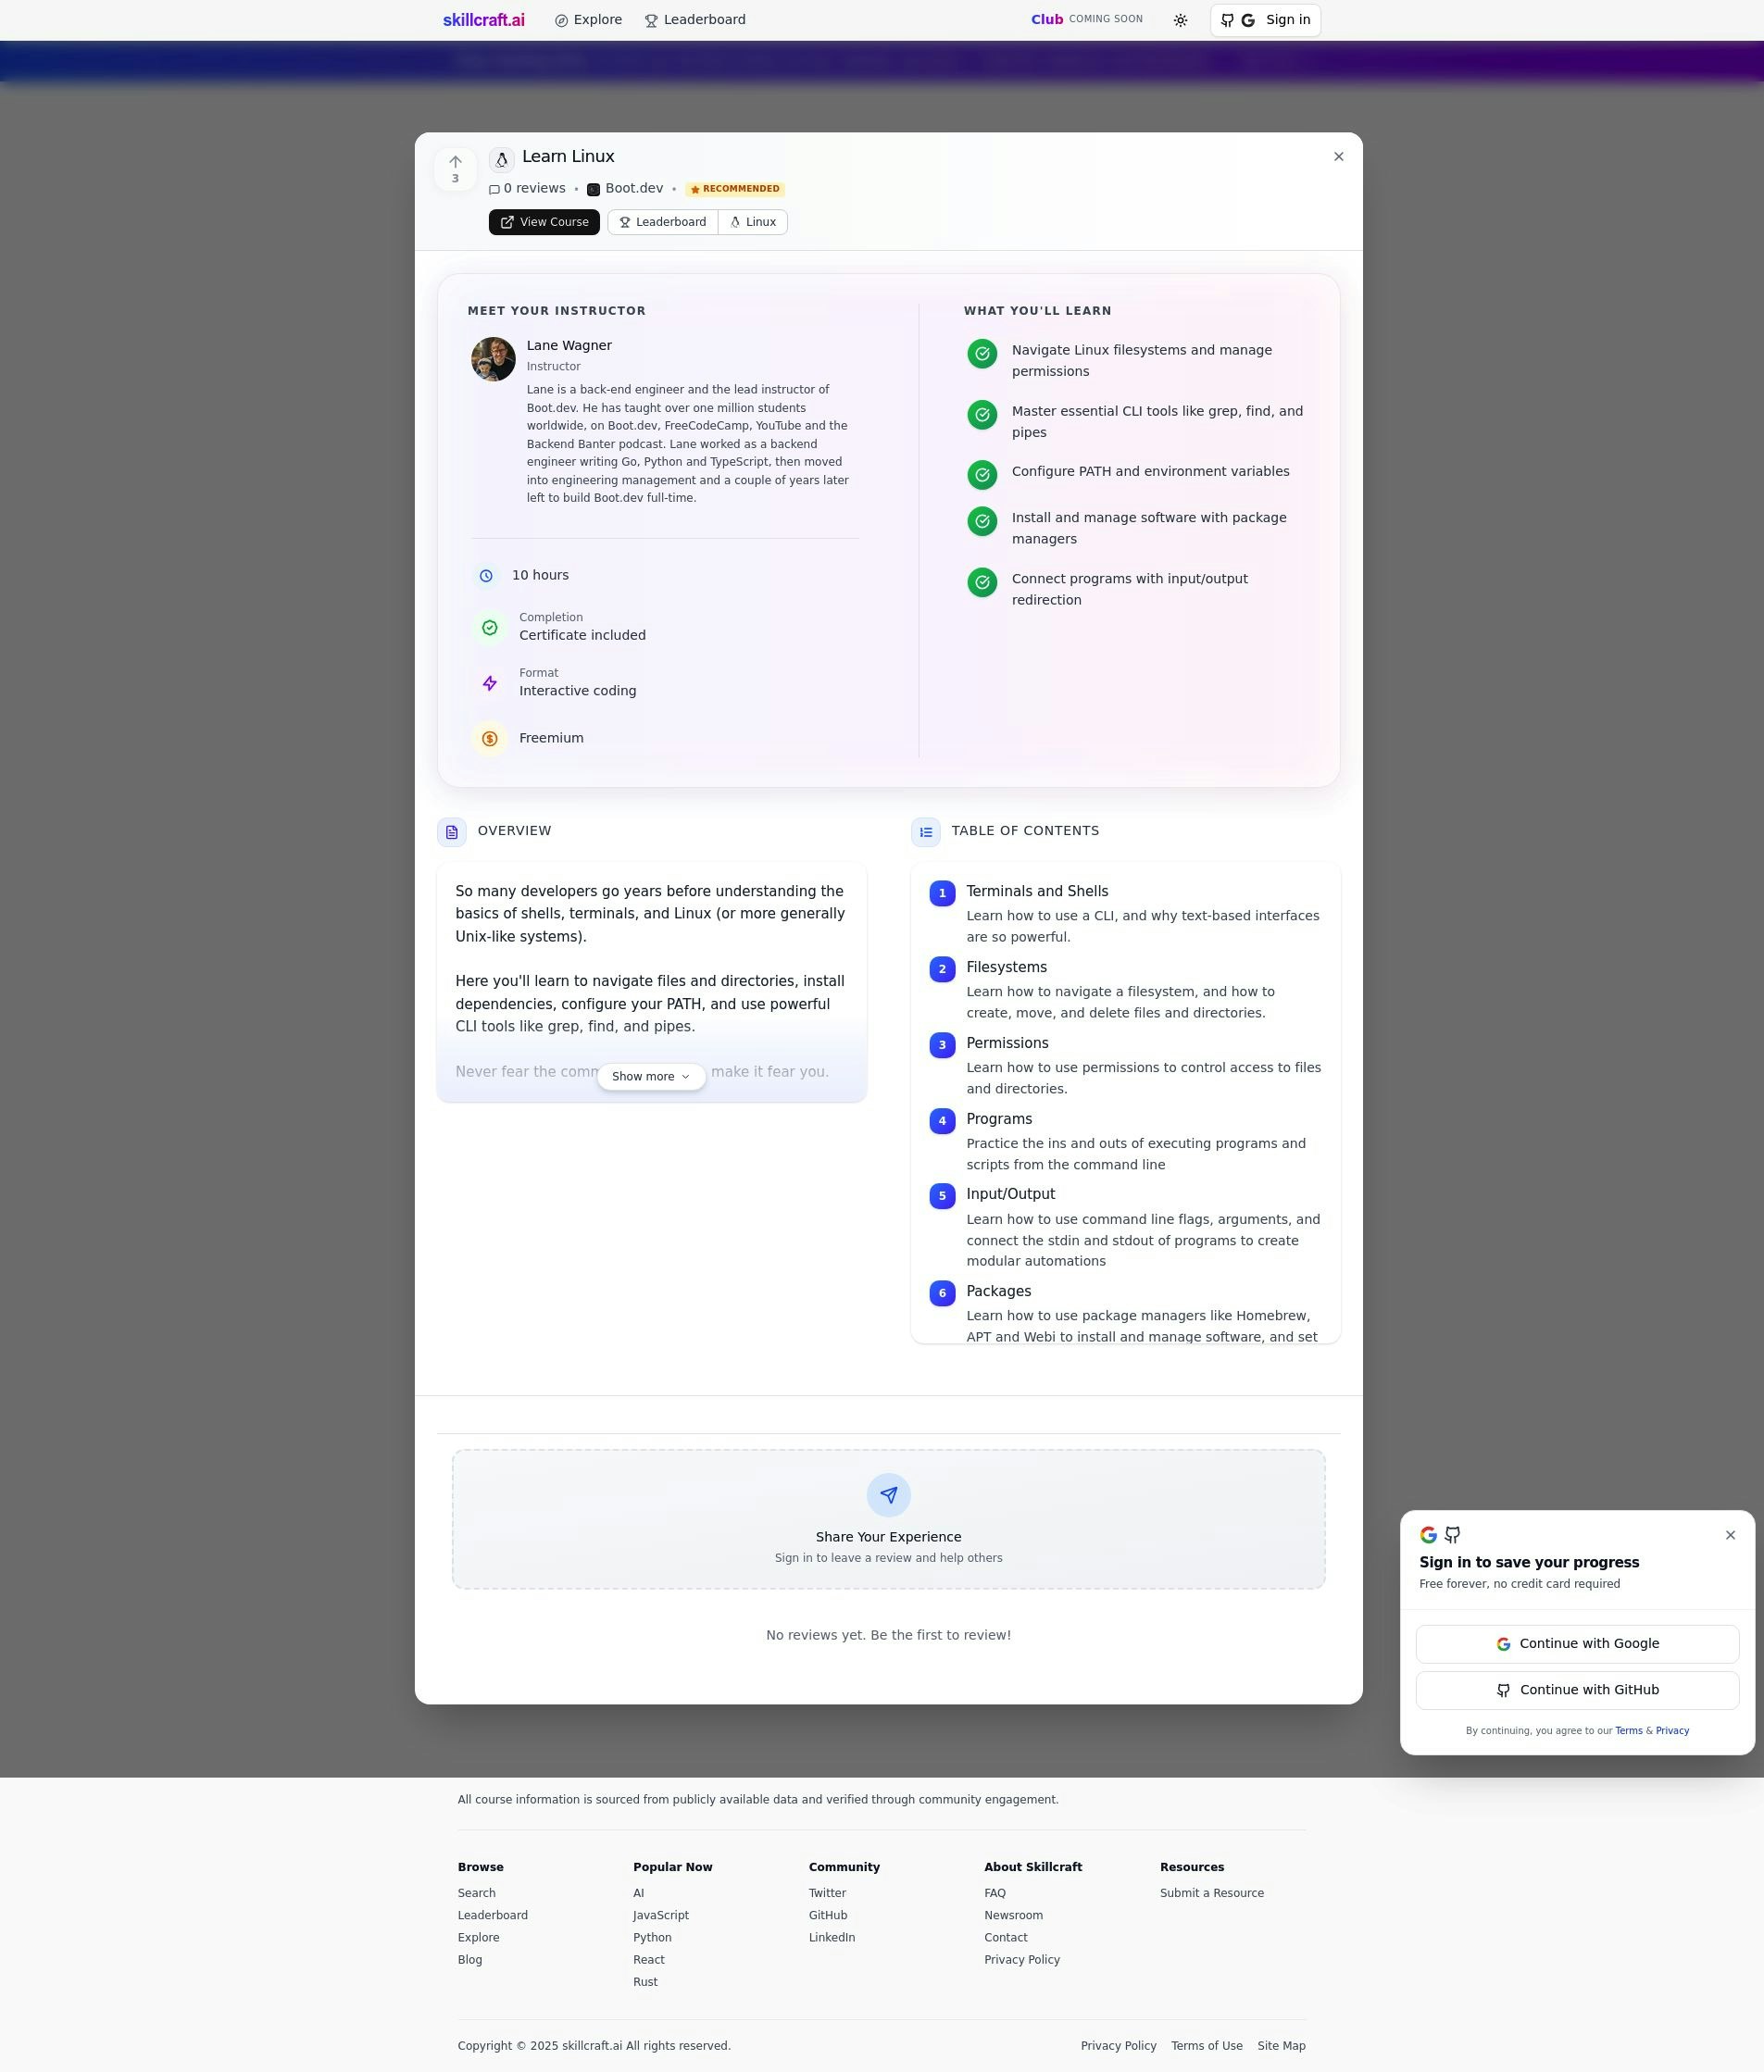This screenshot has height=2072, width=1764.
Task: Click check icon for Connect programs with redirection
Action: pos(982,582)
